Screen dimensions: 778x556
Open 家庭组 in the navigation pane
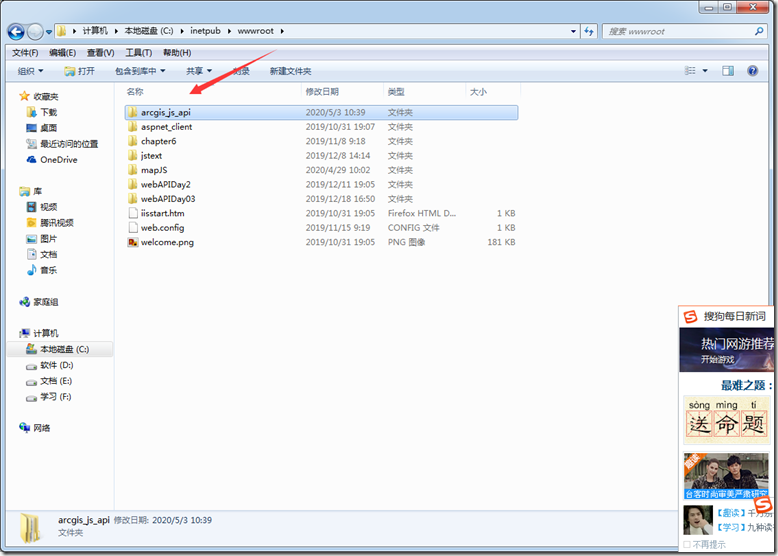click(x=39, y=302)
